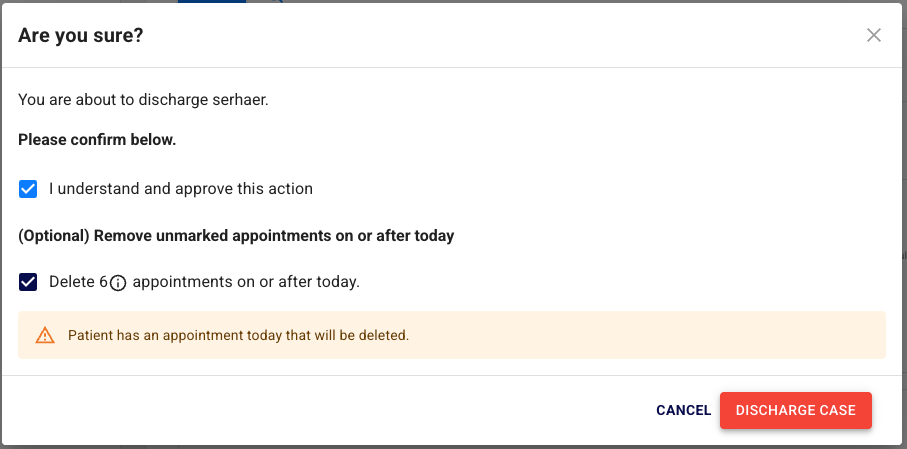This screenshot has width=907, height=449.
Task: Click the blank footer area left of Cancel
Action: click(x=350, y=410)
